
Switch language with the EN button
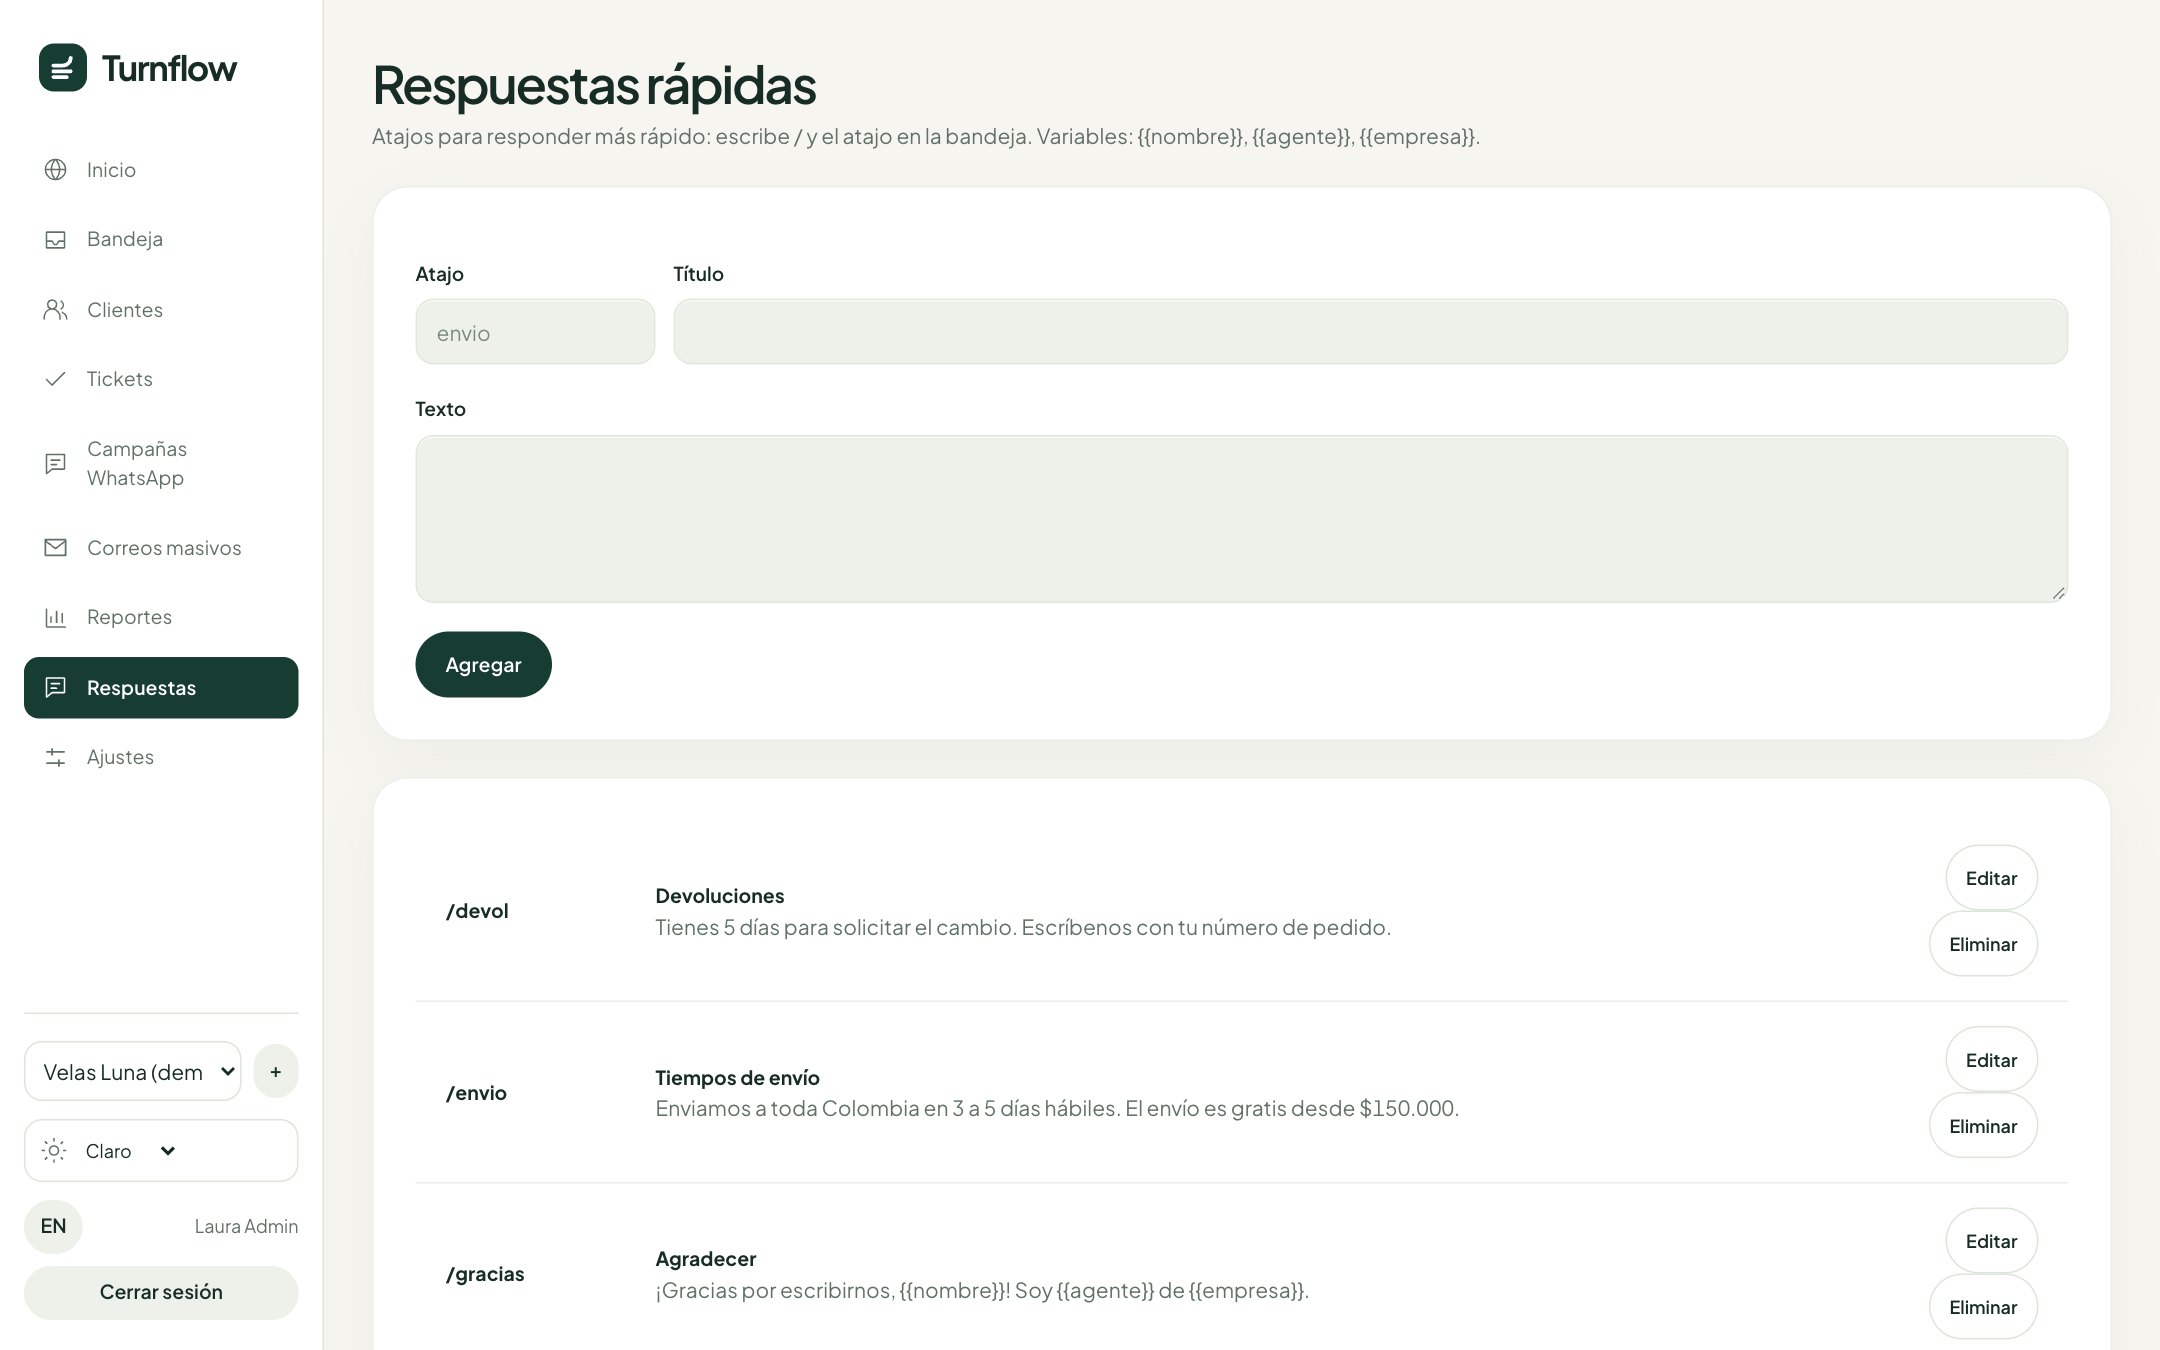(x=53, y=1227)
